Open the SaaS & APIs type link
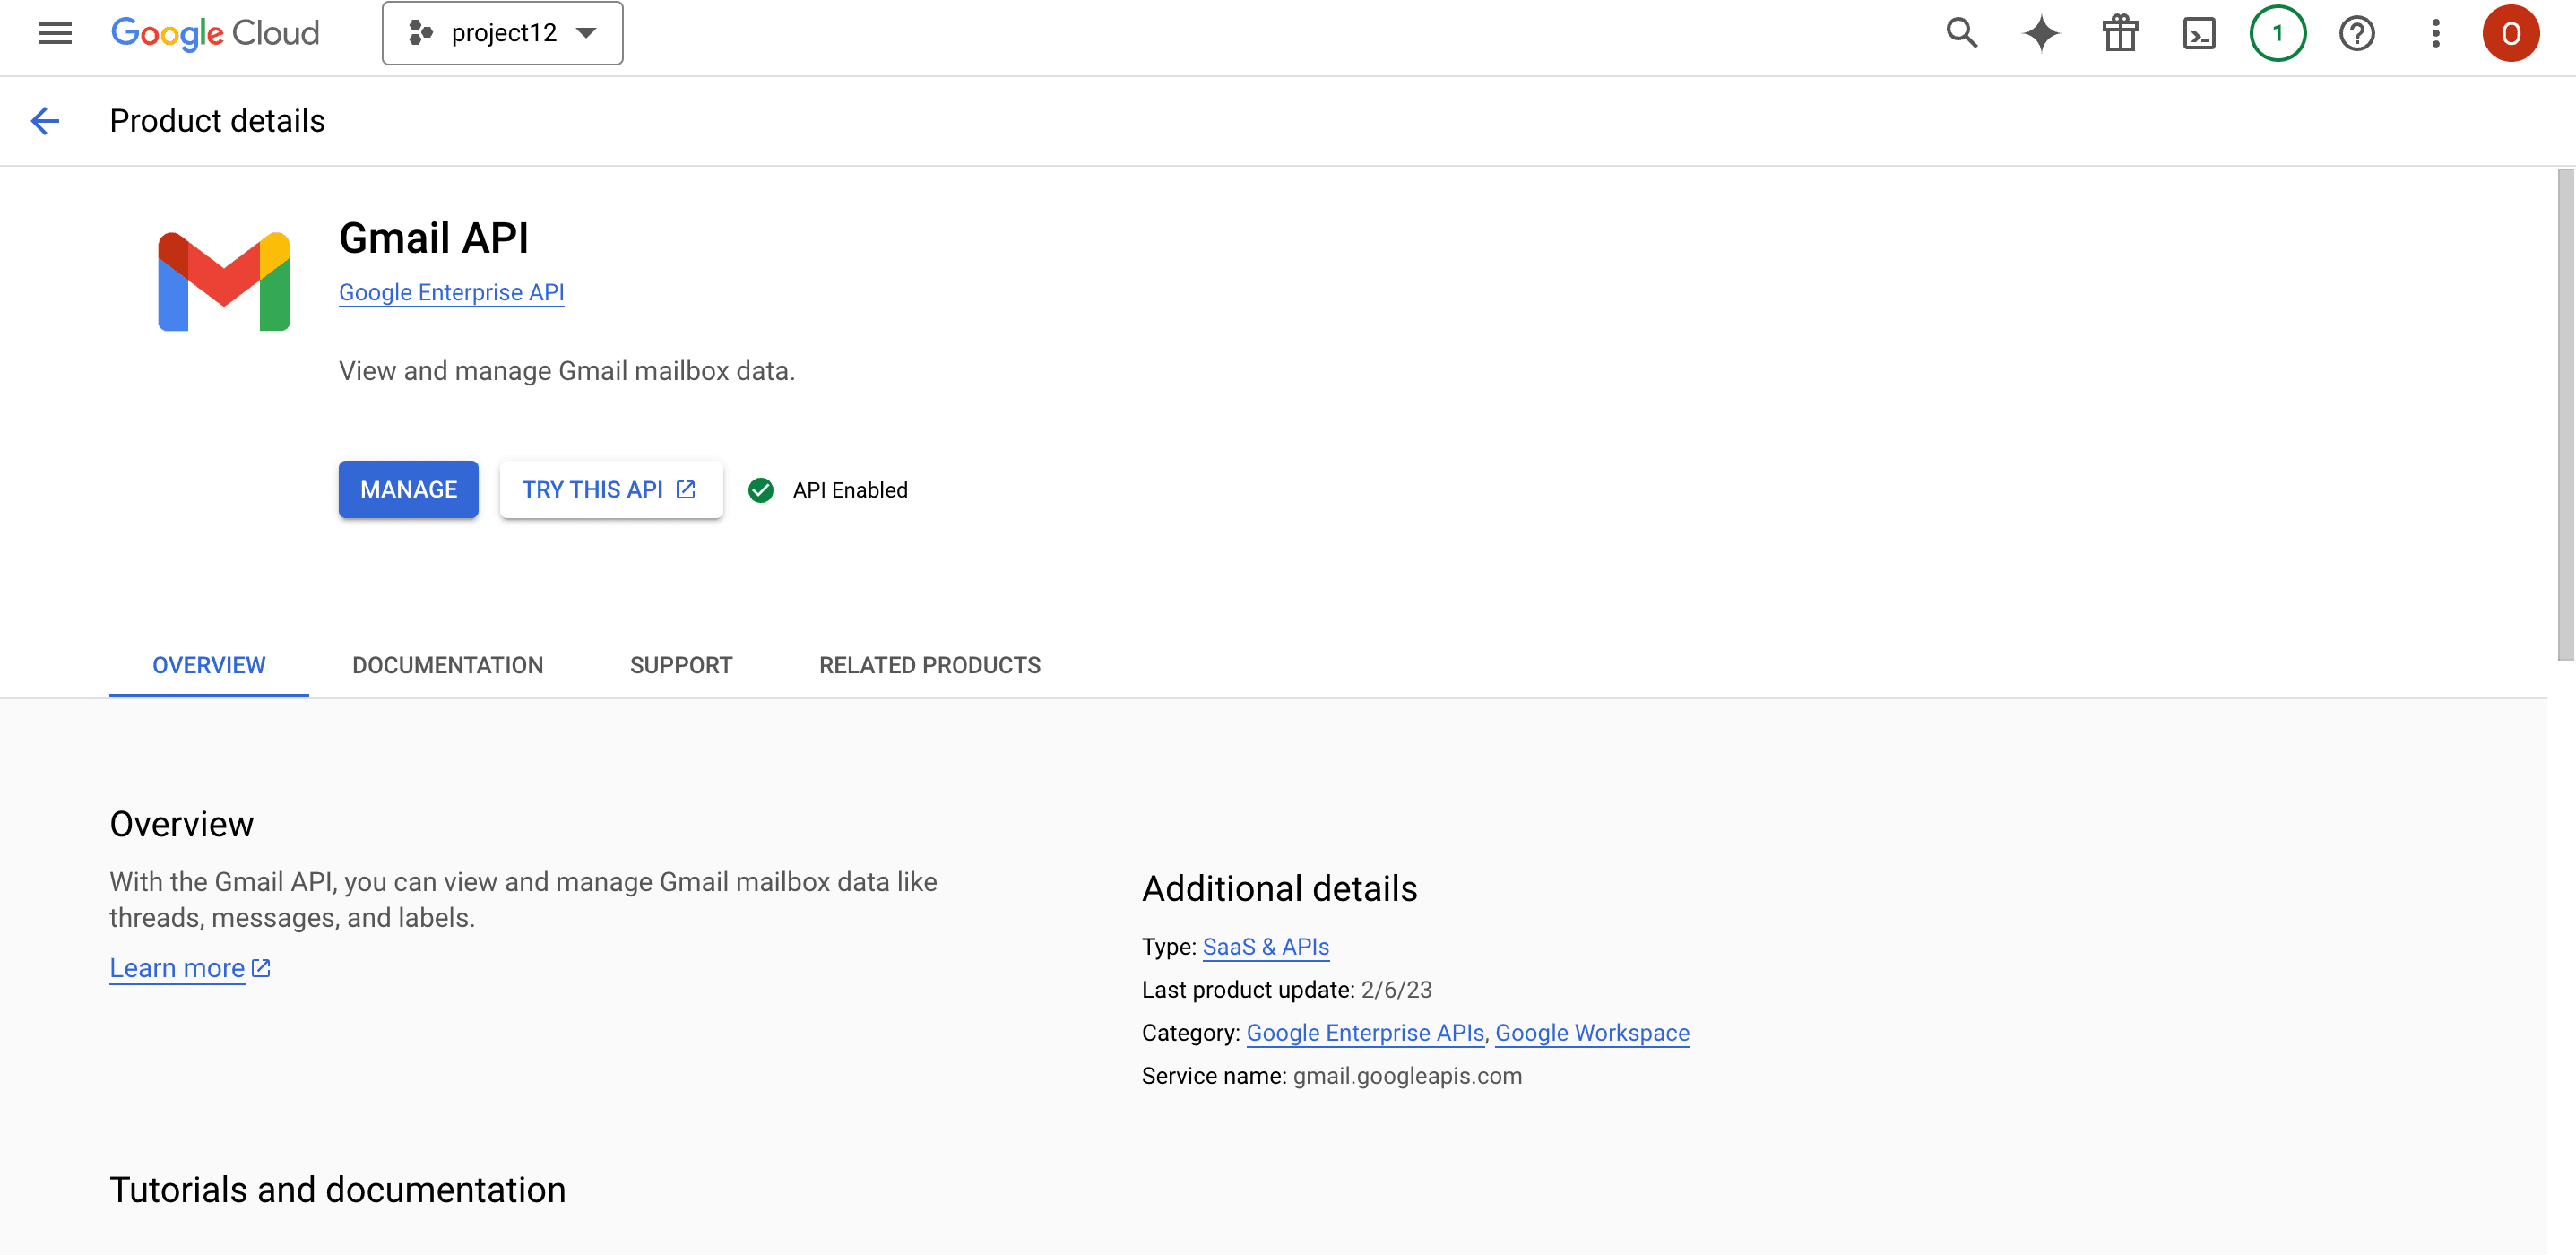Image resolution: width=2576 pixels, height=1255 pixels. click(1265, 946)
